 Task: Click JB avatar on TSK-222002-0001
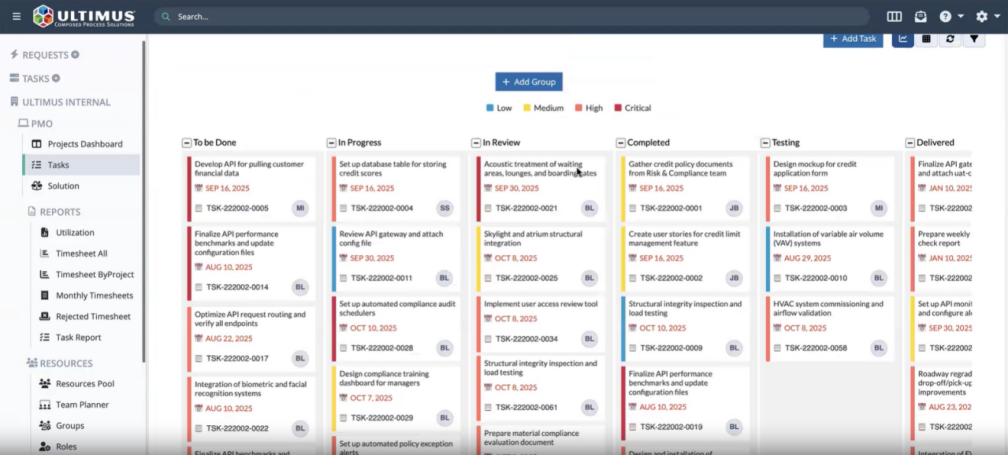point(734,208)
